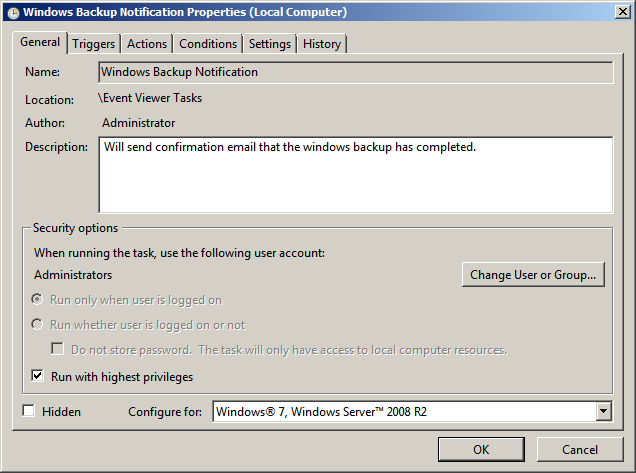
Task: Uncheck Run with highest privileges
Action: [x=38, y=377]
